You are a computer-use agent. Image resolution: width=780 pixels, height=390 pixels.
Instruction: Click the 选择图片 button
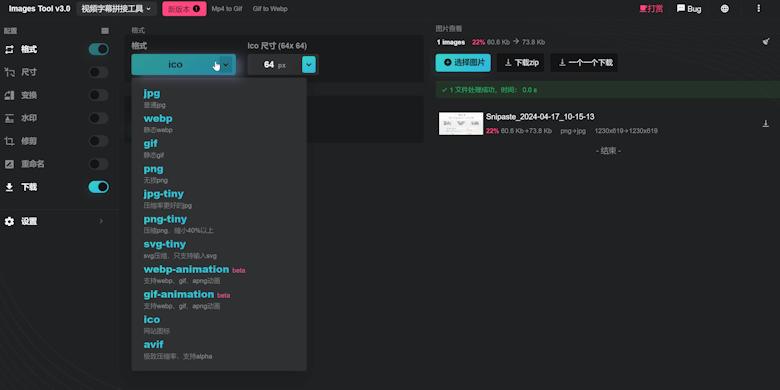tap(463, 63)
